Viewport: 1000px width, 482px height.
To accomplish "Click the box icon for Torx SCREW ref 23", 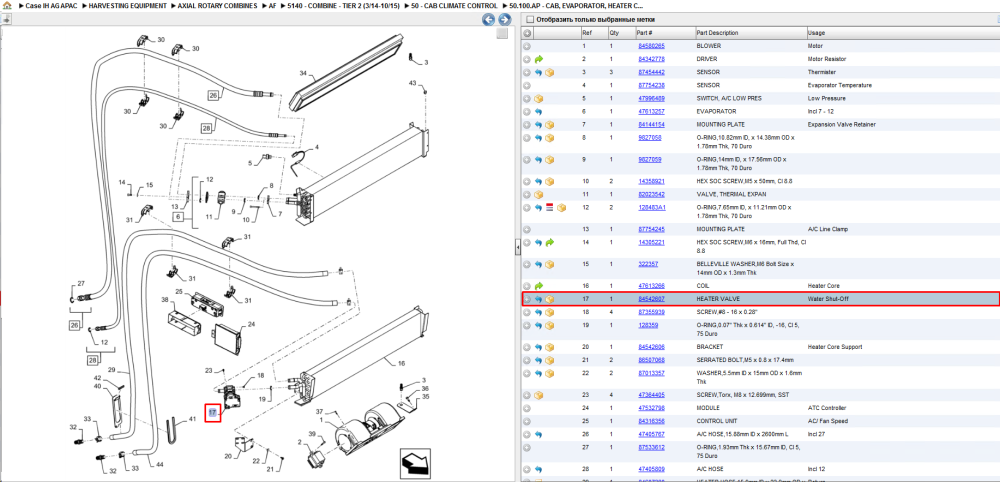I will pos(539,395).
